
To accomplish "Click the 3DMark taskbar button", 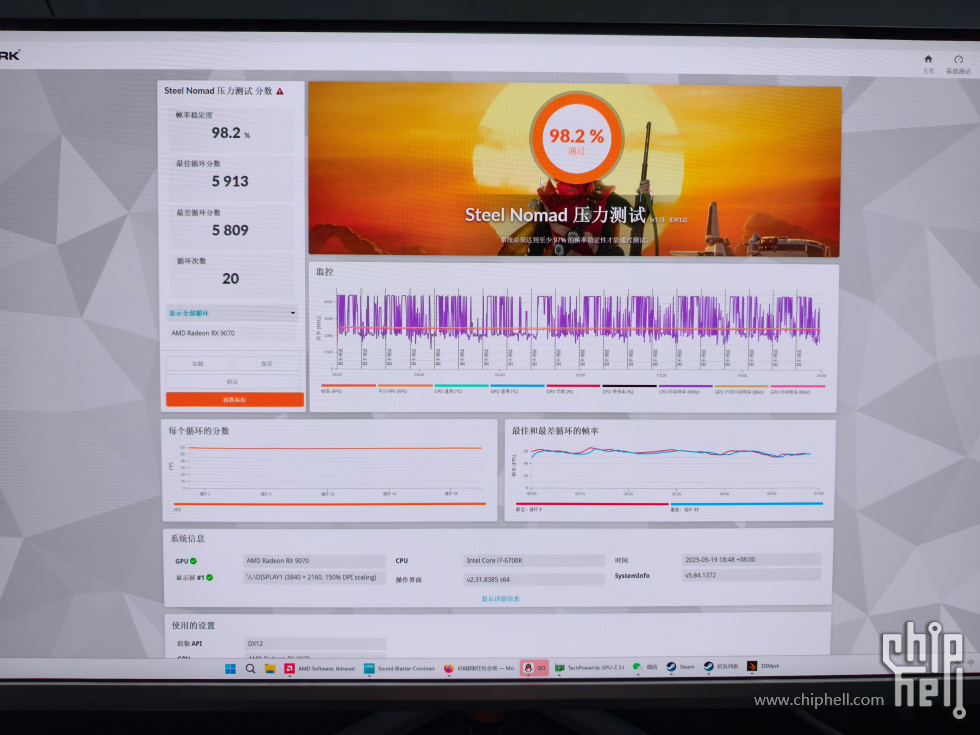I will click(x=763, y=666).
